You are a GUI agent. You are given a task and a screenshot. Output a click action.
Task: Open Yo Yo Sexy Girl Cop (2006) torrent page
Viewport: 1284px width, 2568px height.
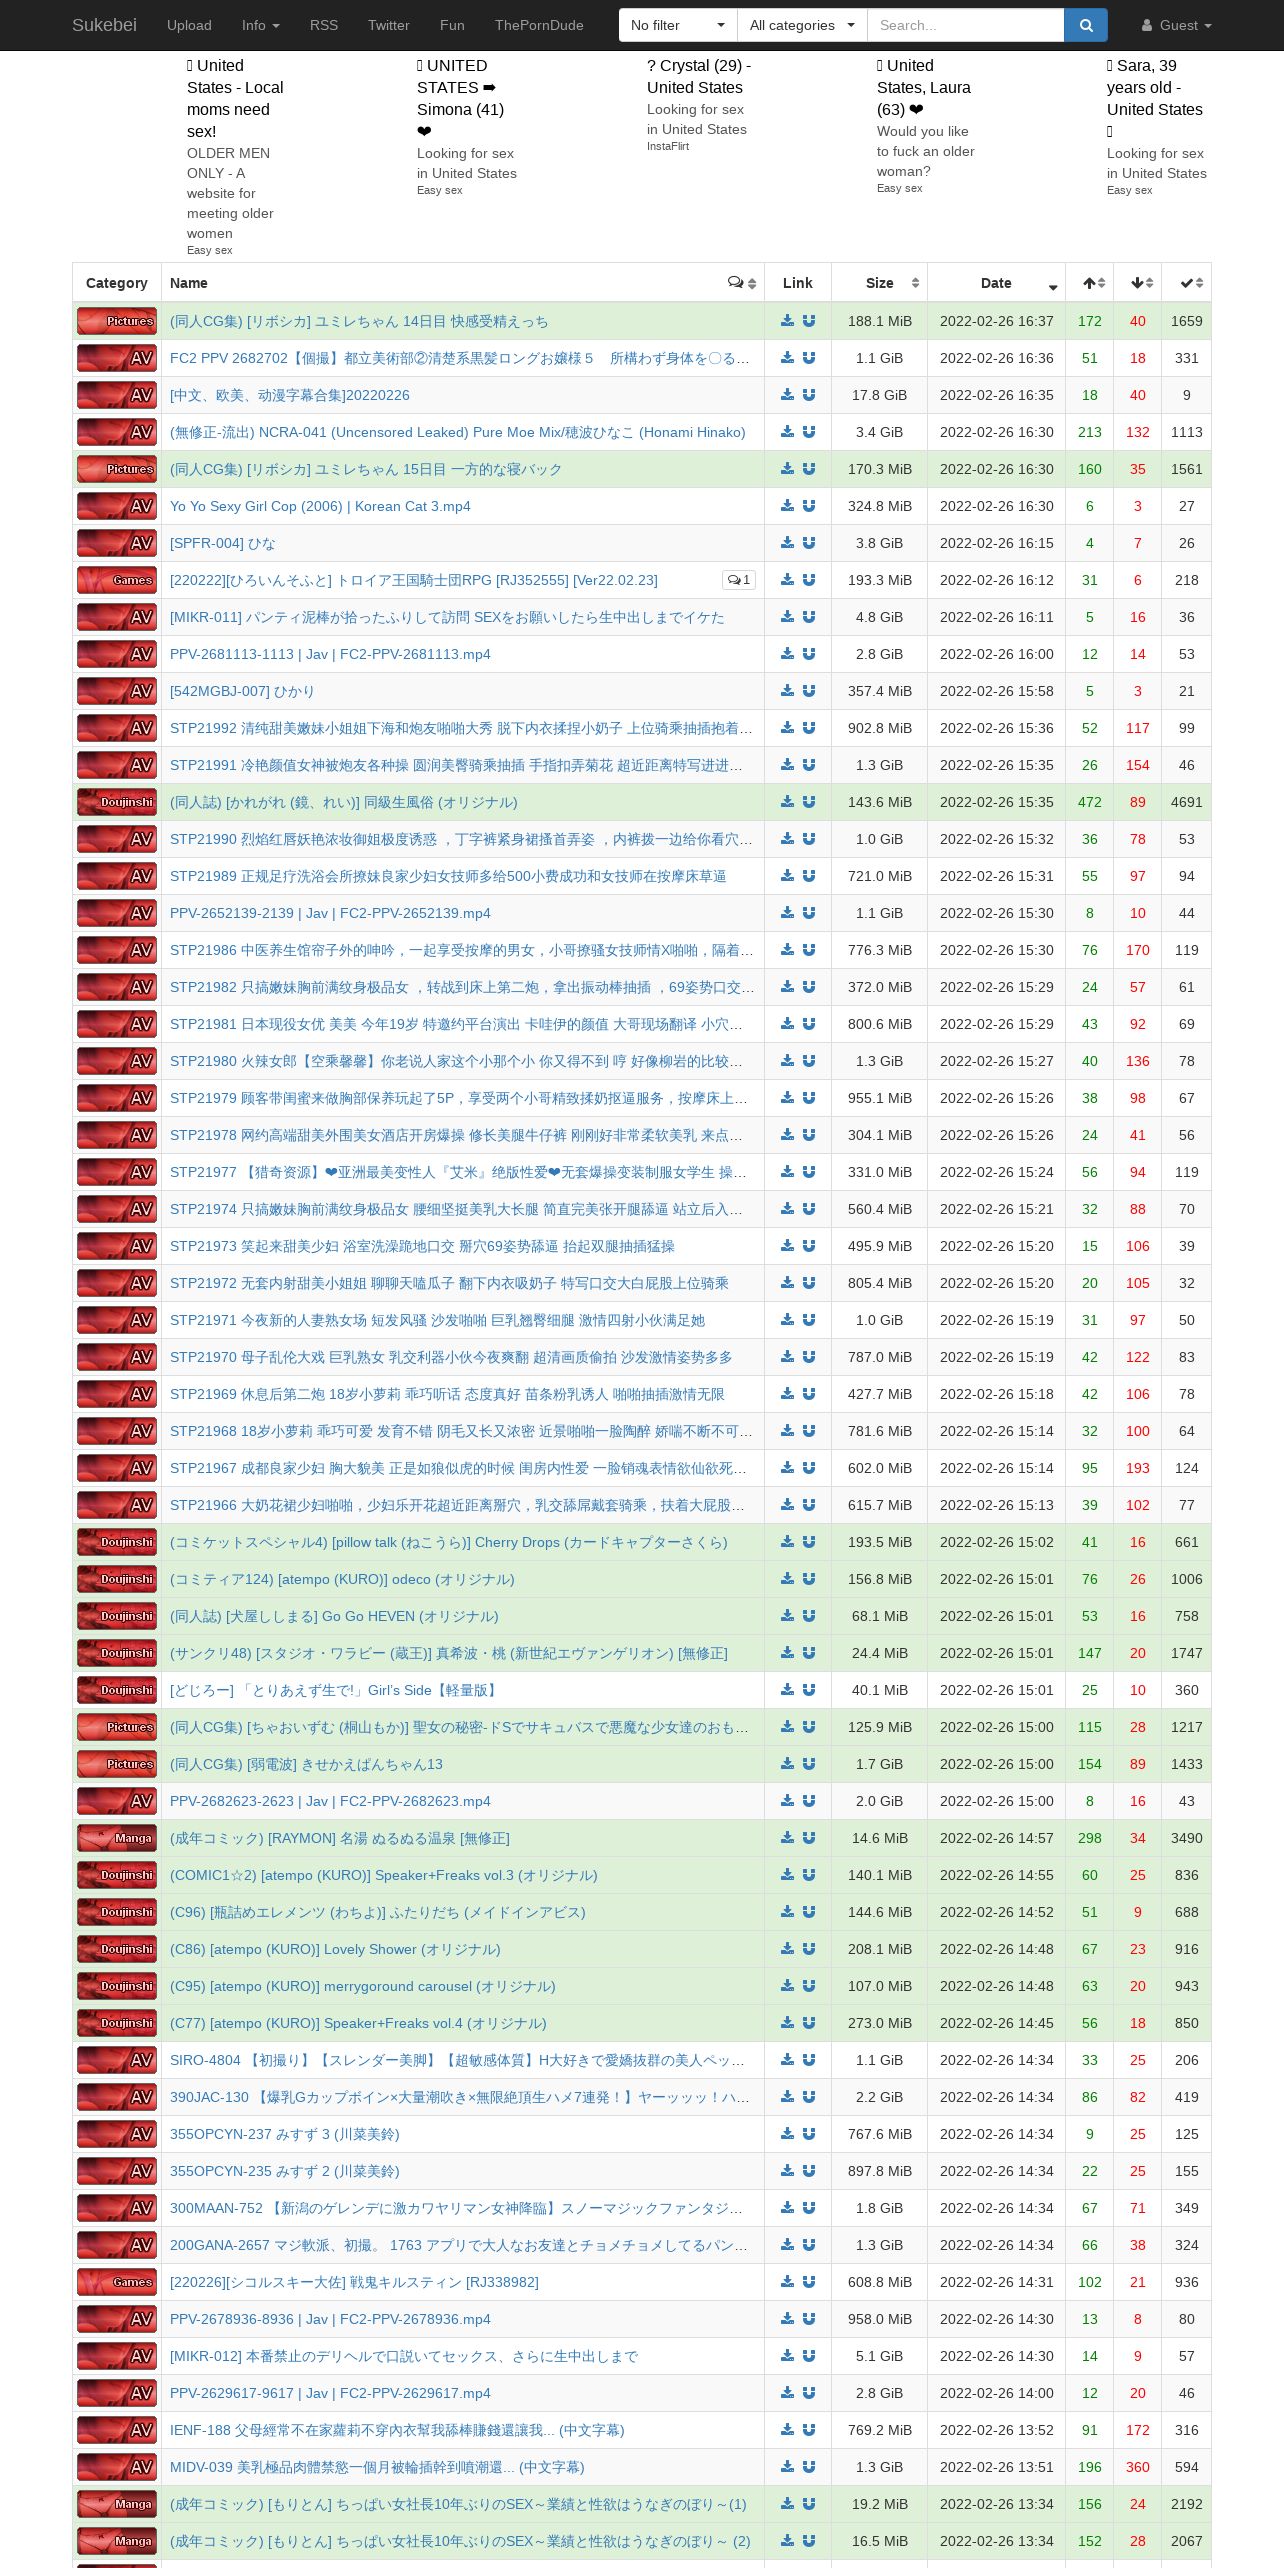tap(320, 506)
